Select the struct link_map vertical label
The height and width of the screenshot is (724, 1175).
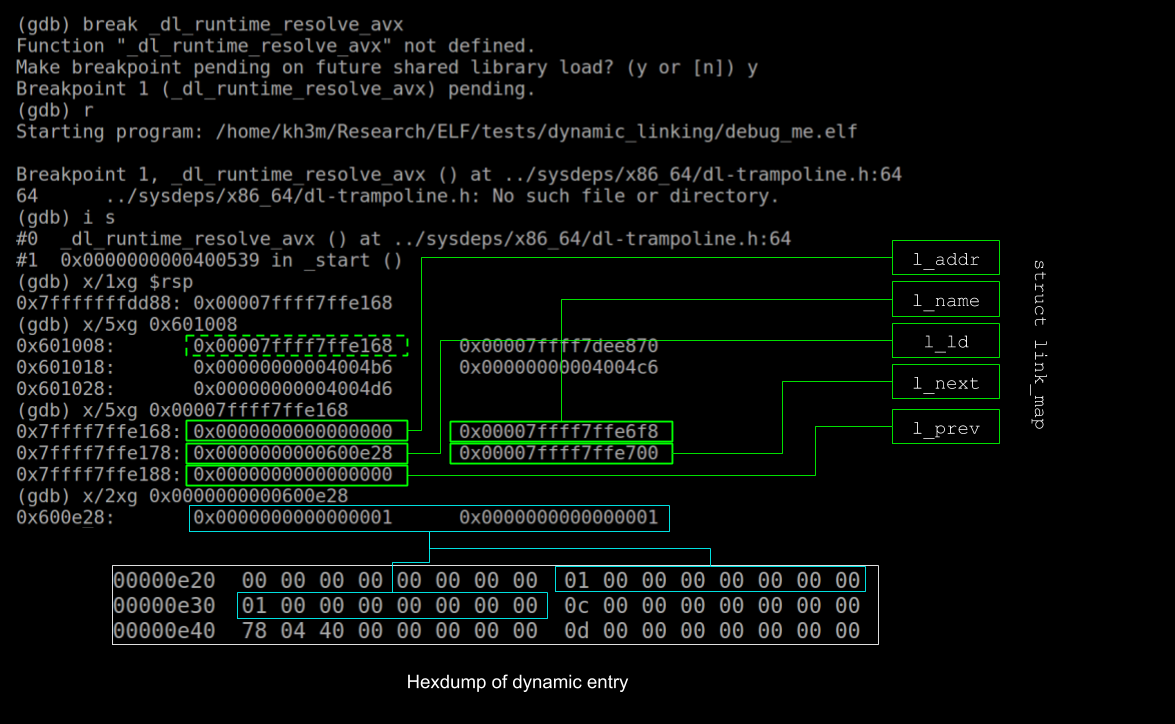pyautogui.click(x=1037, y=340)
